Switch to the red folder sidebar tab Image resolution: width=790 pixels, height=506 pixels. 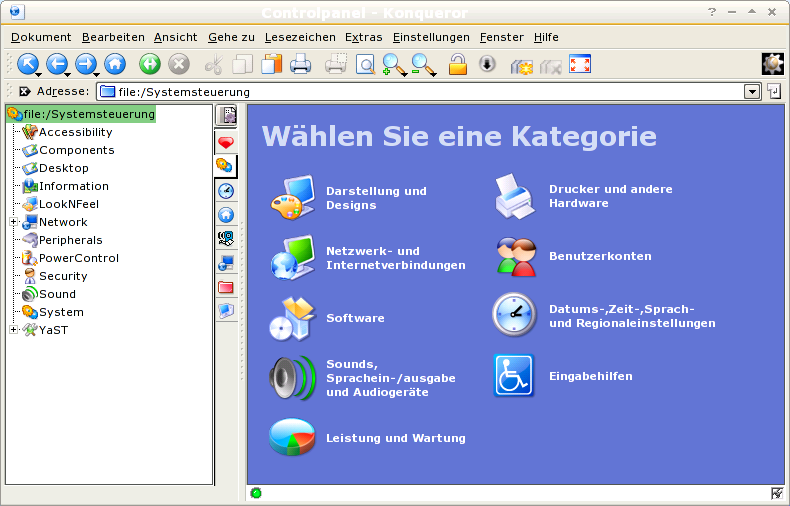pos(226,287)
